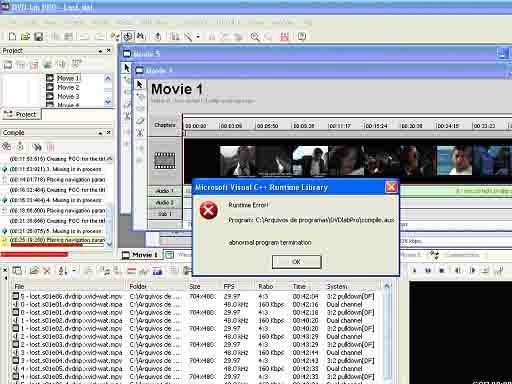Click the Project tree scroll-up arrow

(108, 78)
